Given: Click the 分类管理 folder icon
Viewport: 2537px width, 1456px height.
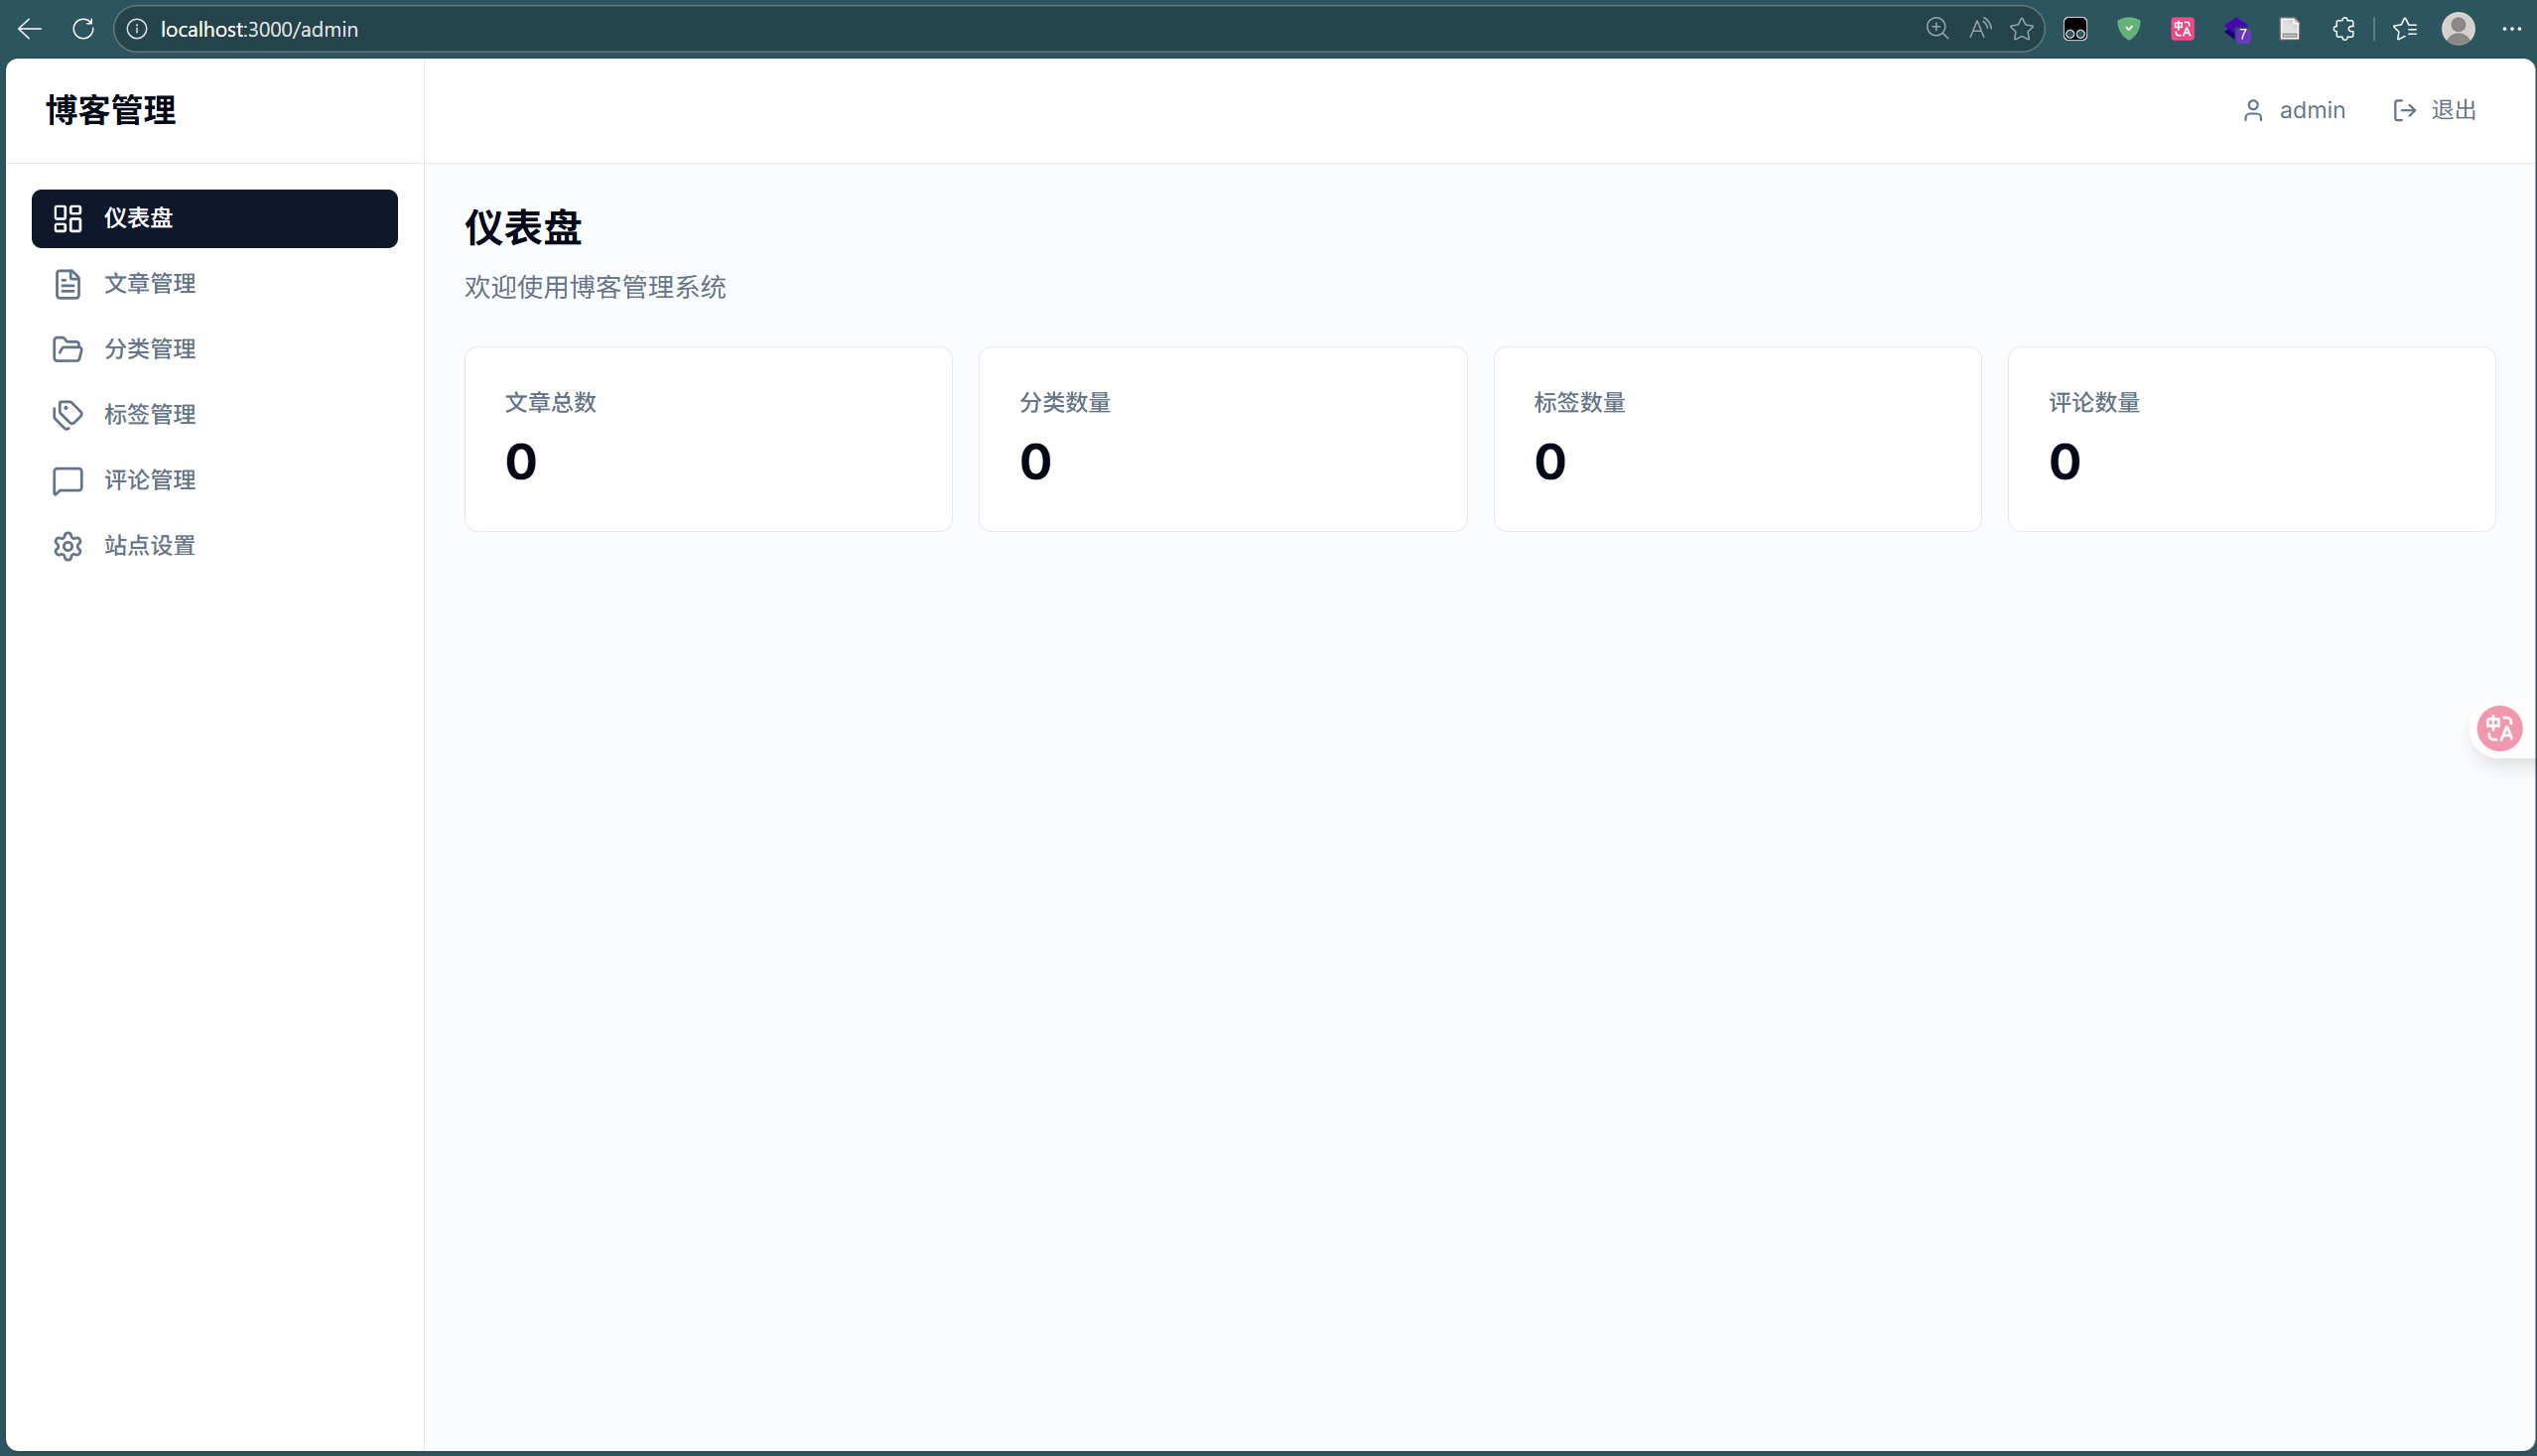Looking at the screenshot, I should (67, 349).
